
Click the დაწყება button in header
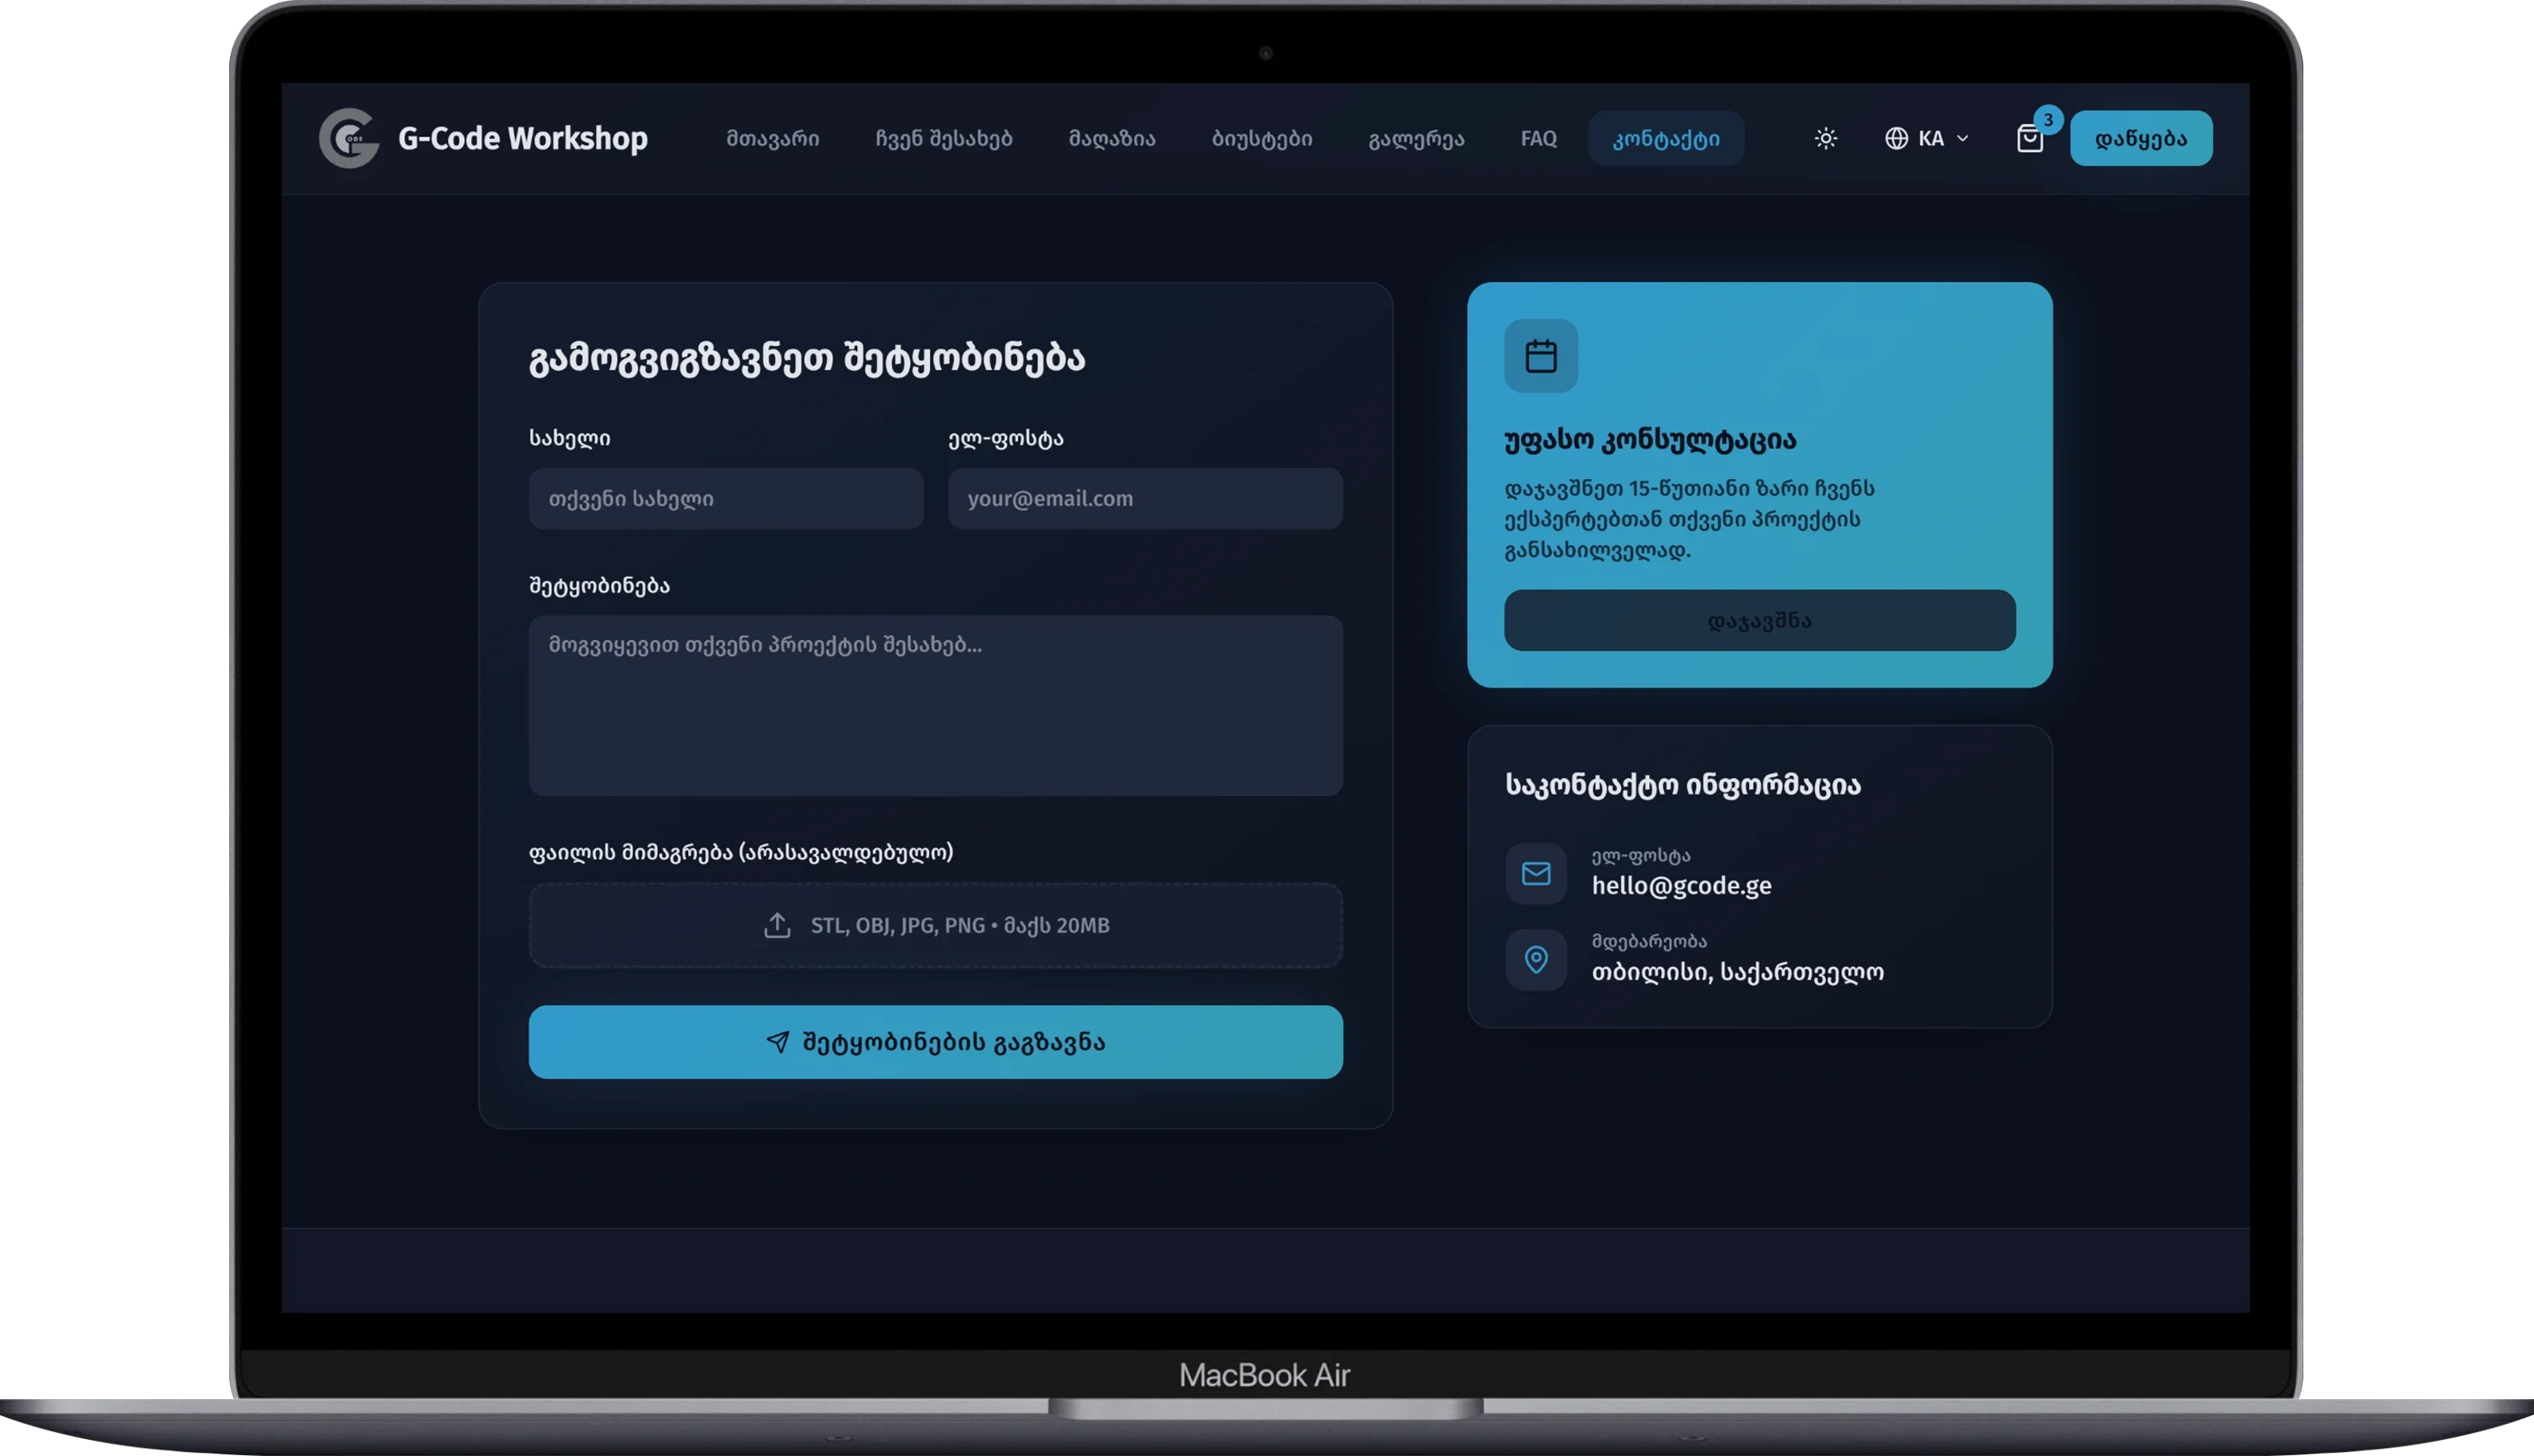pos(2140,138)
